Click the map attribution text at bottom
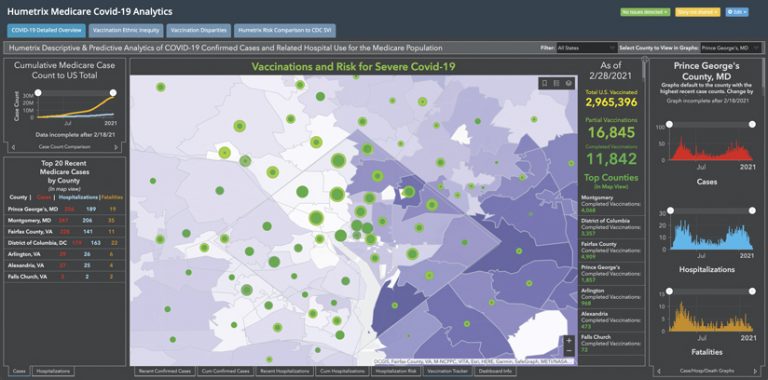Image resolution: width=768 pixels, height=380 pixels. pos(474,361)
